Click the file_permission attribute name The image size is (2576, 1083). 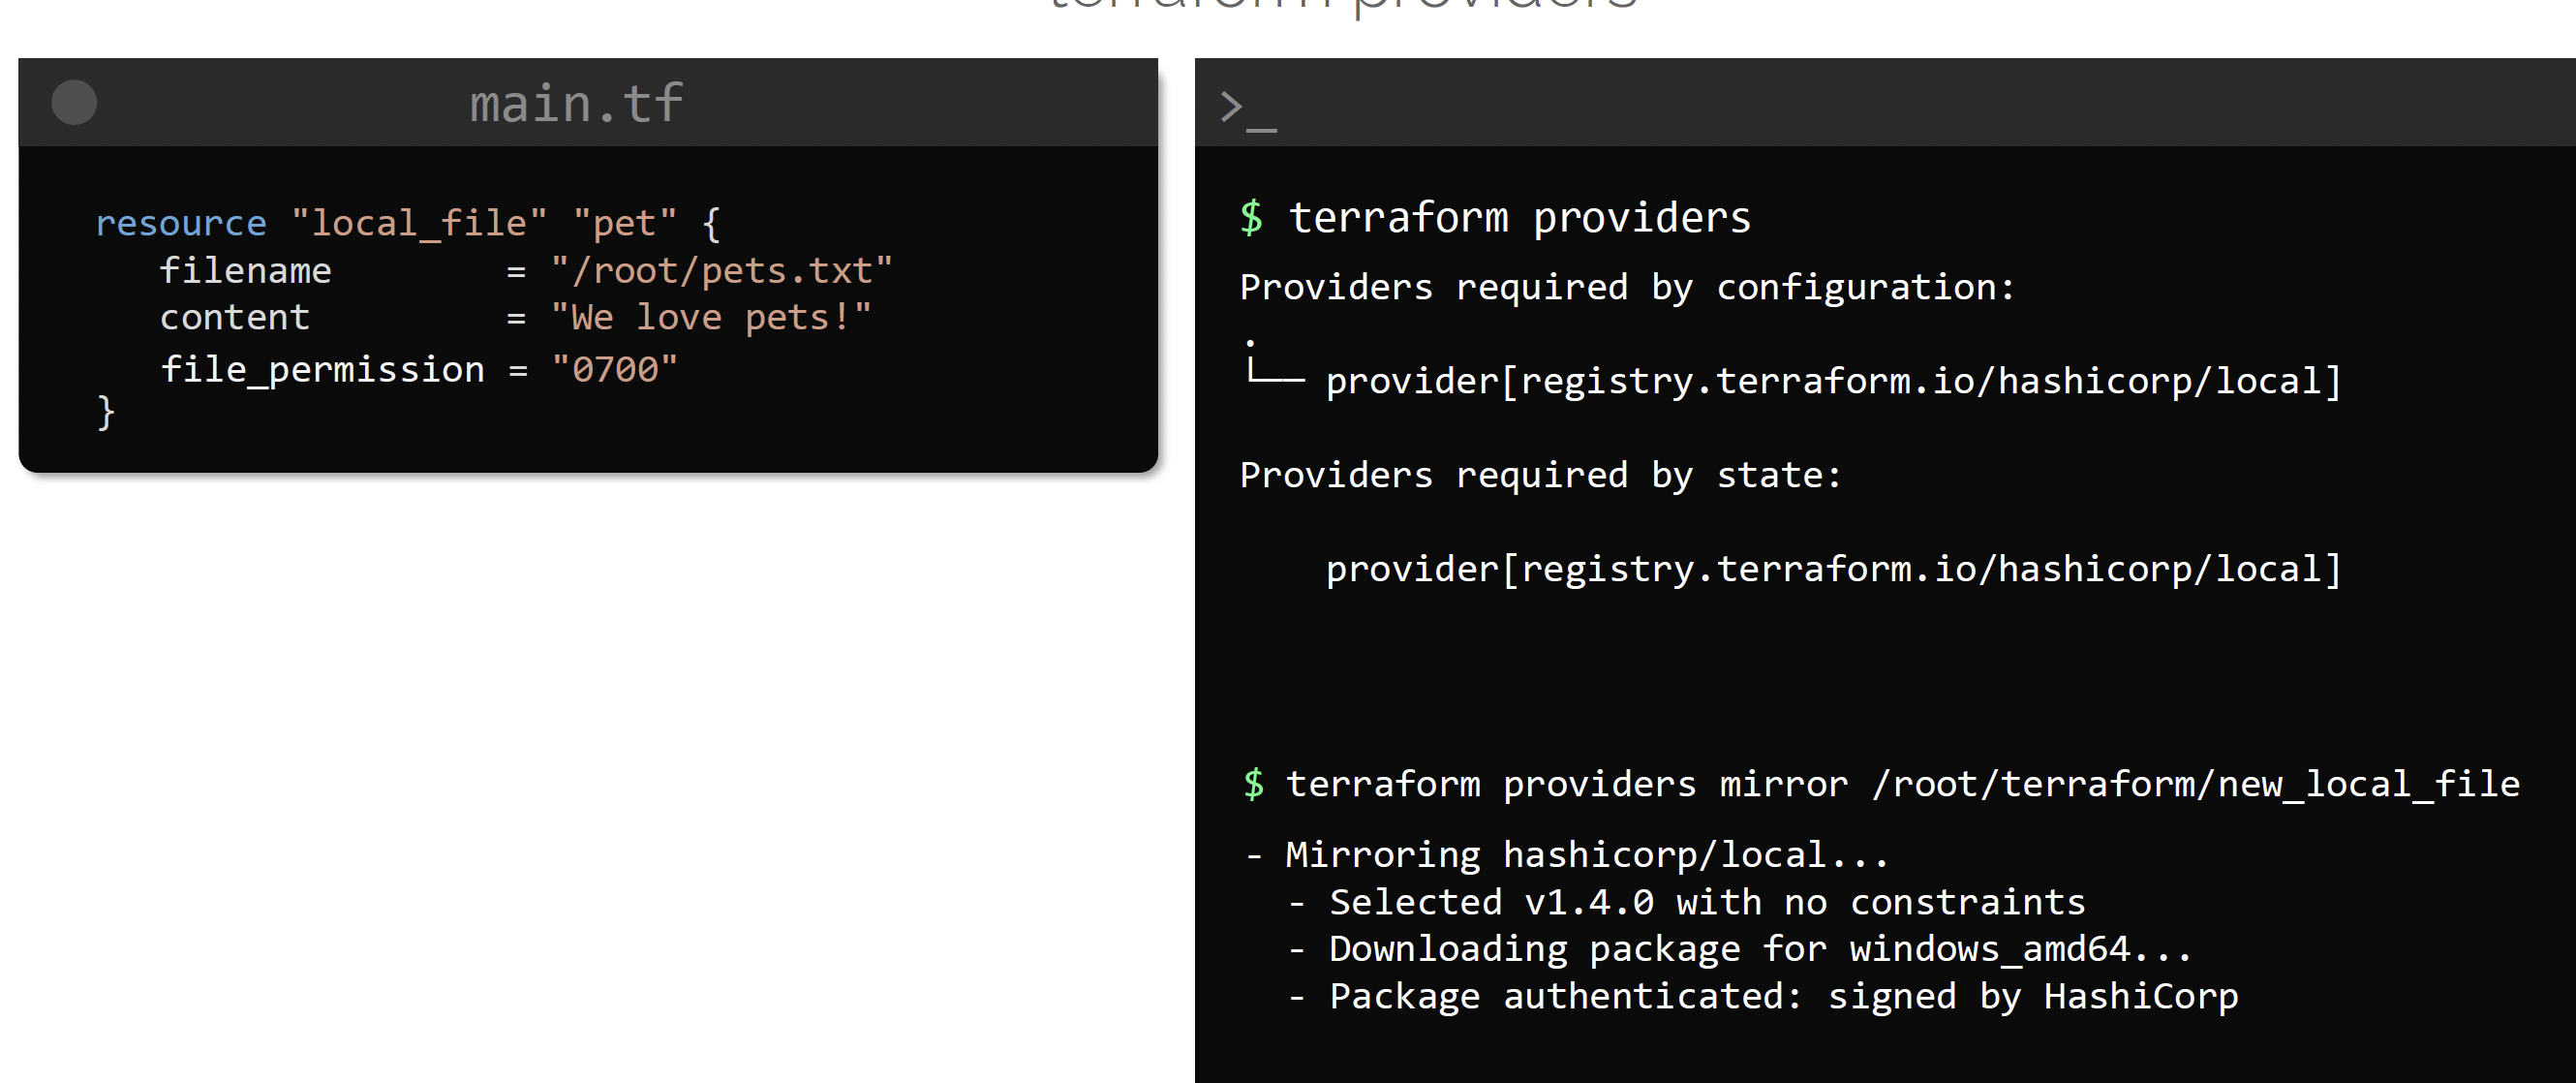(323, 370)
